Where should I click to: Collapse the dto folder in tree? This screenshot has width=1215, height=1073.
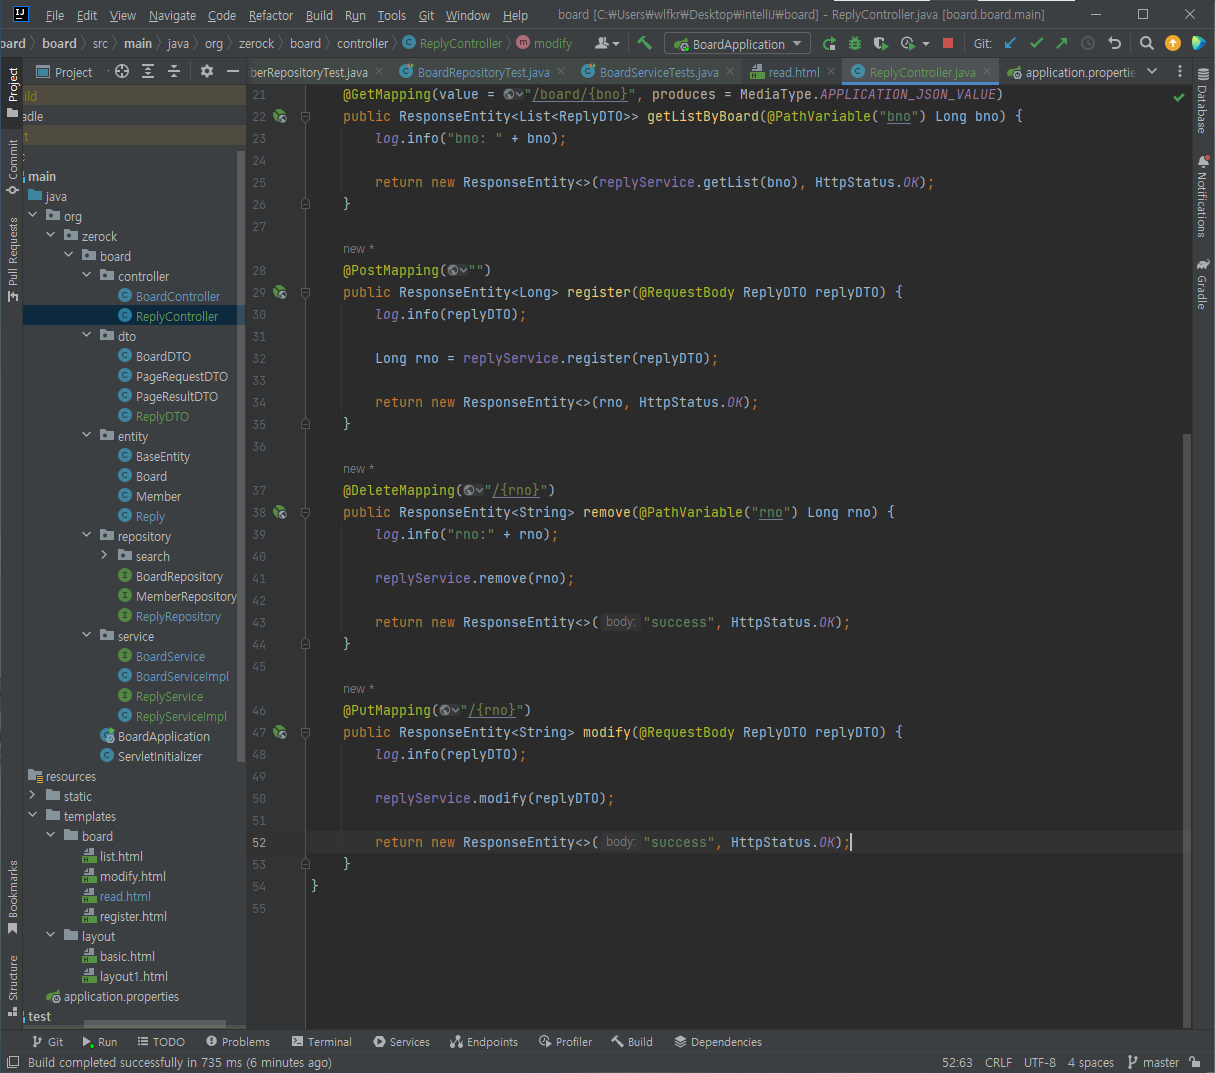pyautogui.click(x=86, y=335)
